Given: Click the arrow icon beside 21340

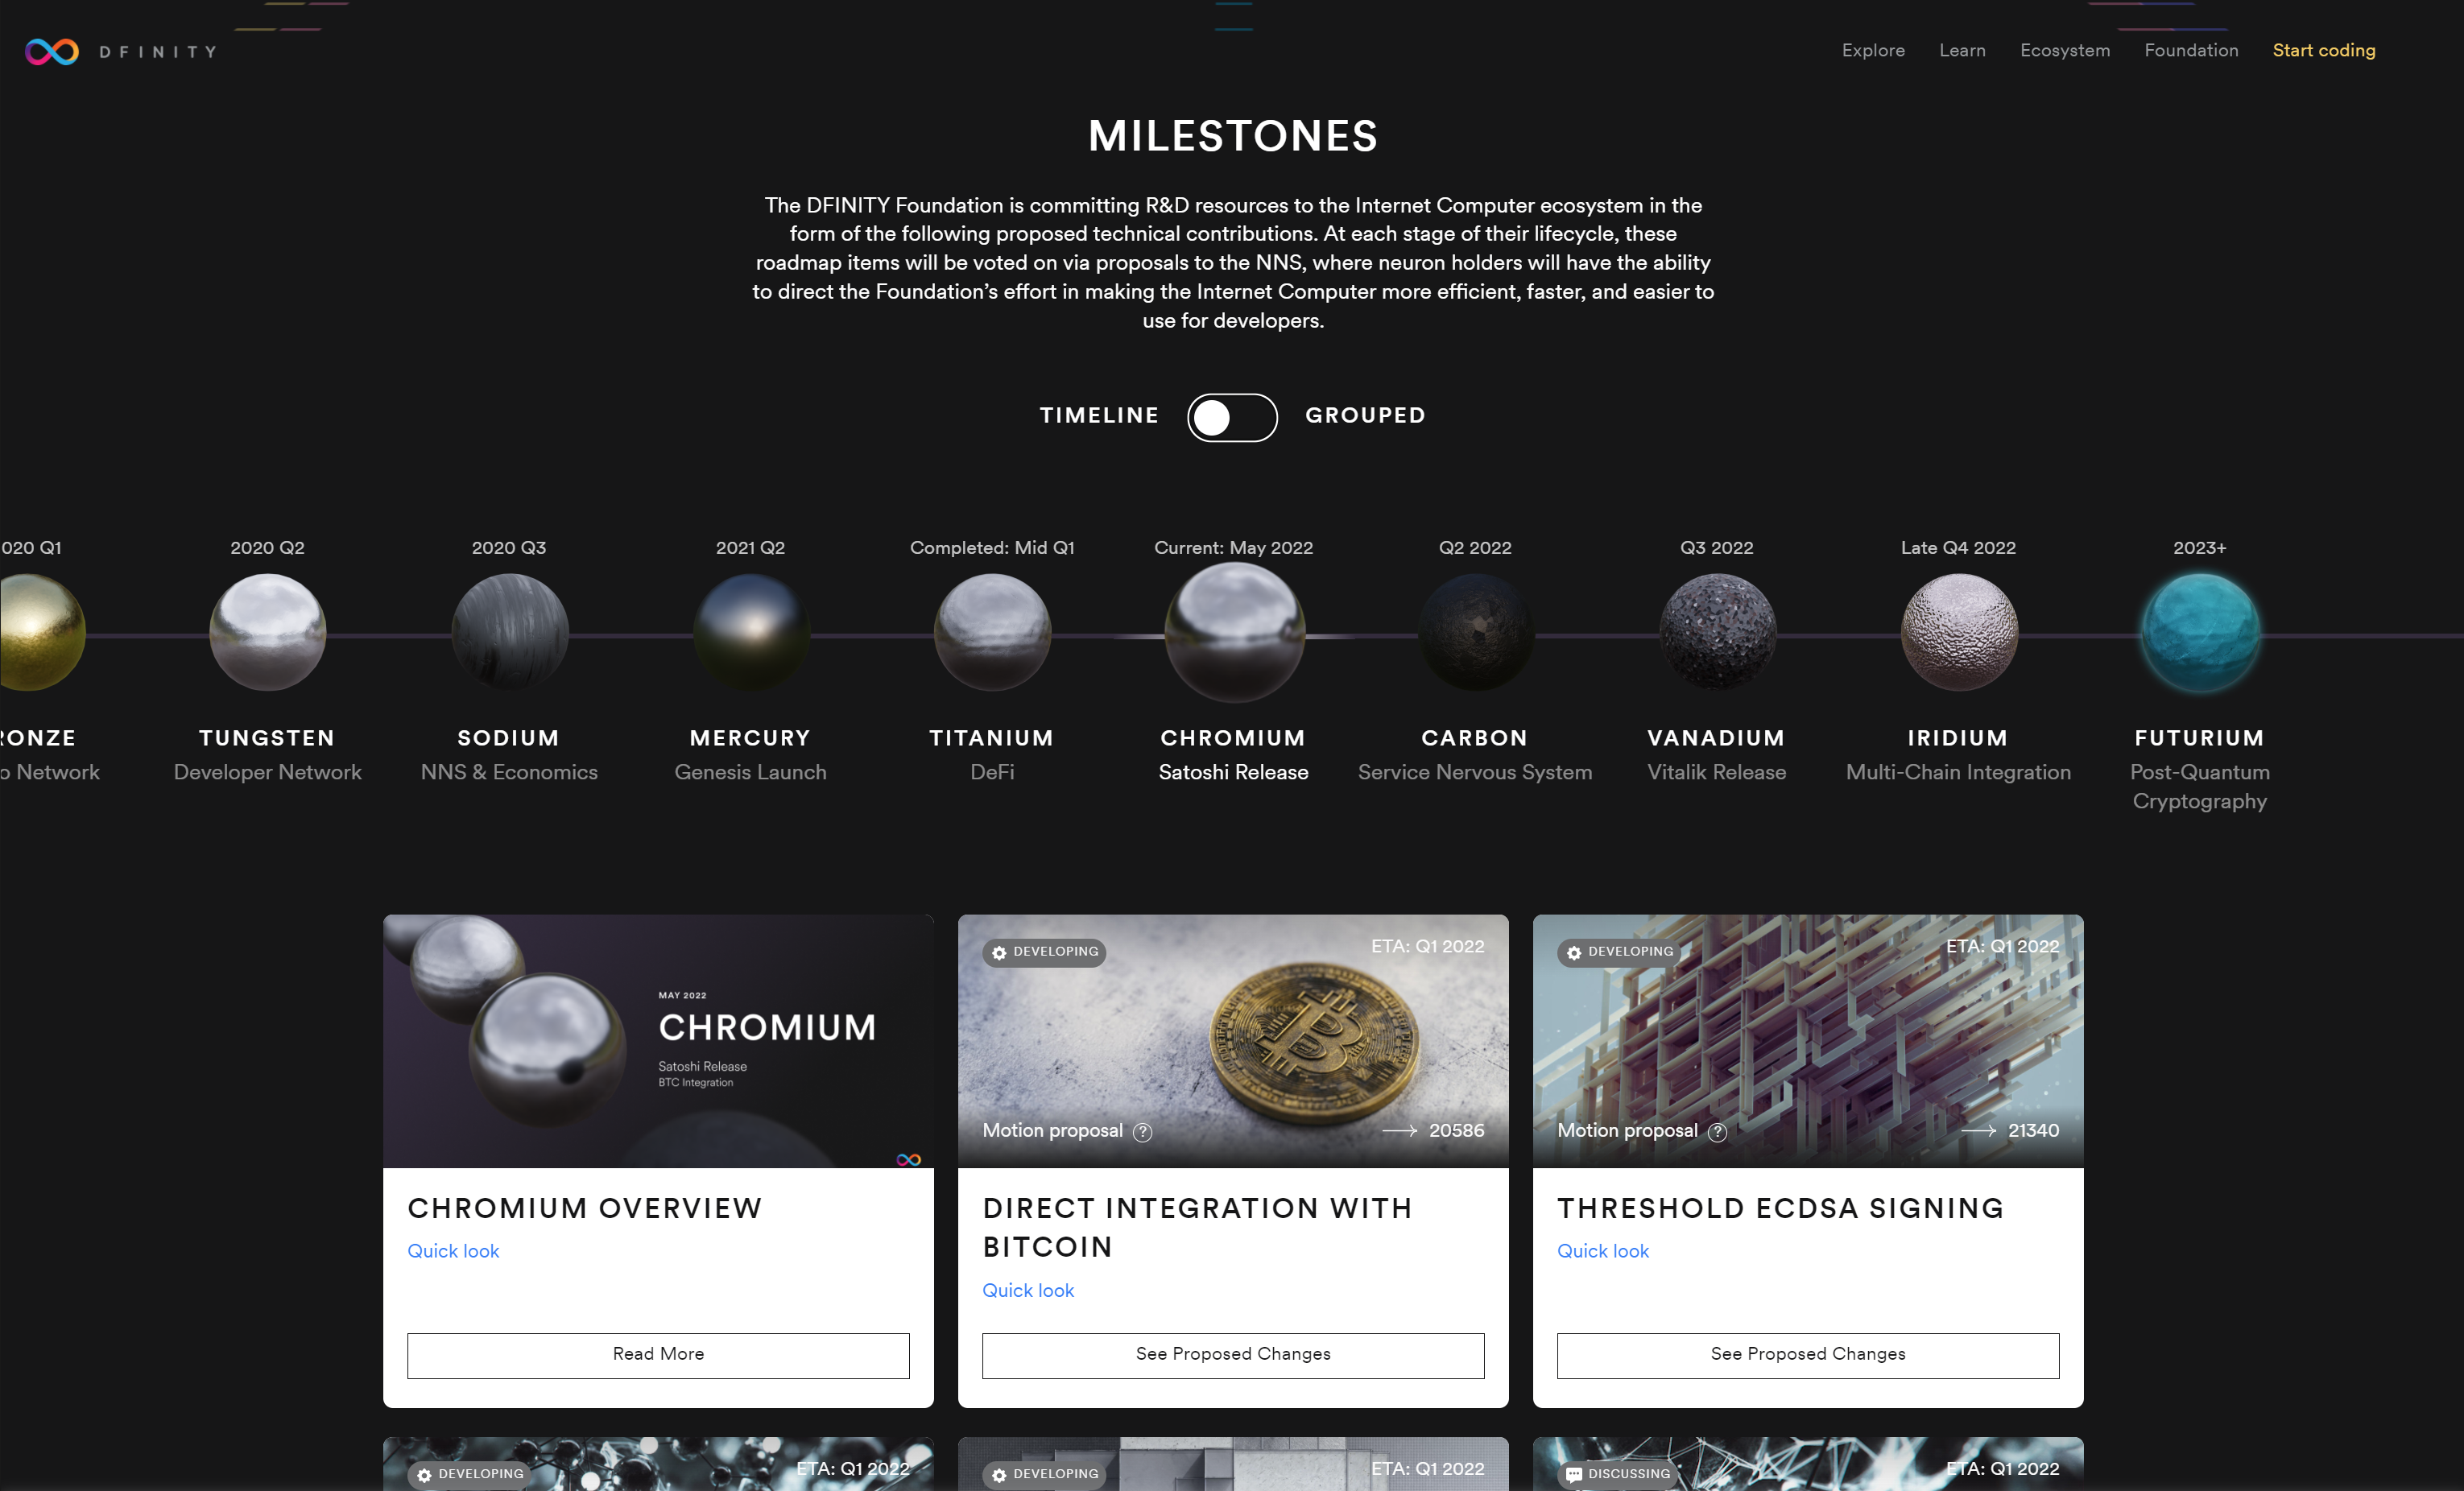Looking at the screenshot, I should (1979, 1131).
